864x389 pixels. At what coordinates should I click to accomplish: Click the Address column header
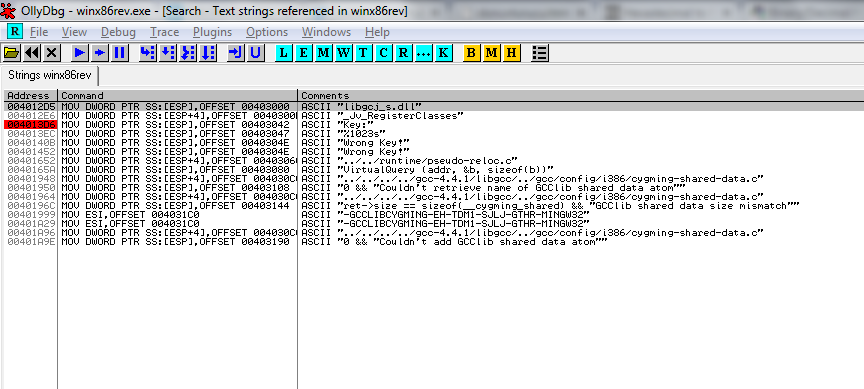point(29,95)
